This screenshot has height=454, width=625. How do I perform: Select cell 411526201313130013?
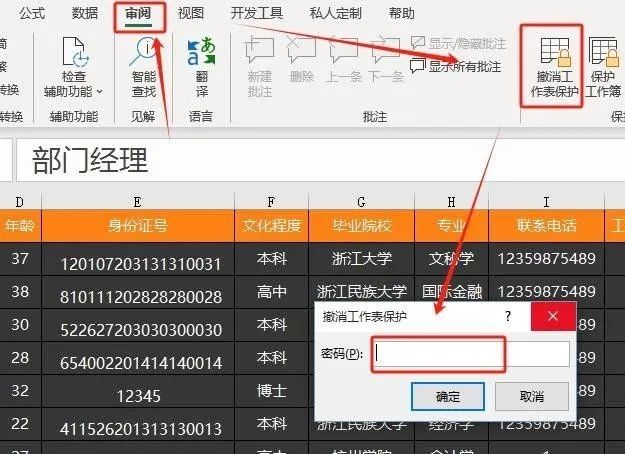[x=138, y=424]
